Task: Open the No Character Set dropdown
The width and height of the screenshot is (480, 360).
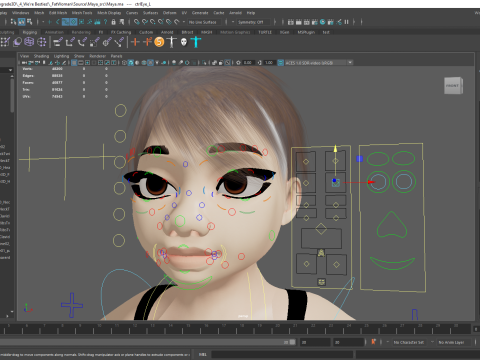Action: coord(409,342)
